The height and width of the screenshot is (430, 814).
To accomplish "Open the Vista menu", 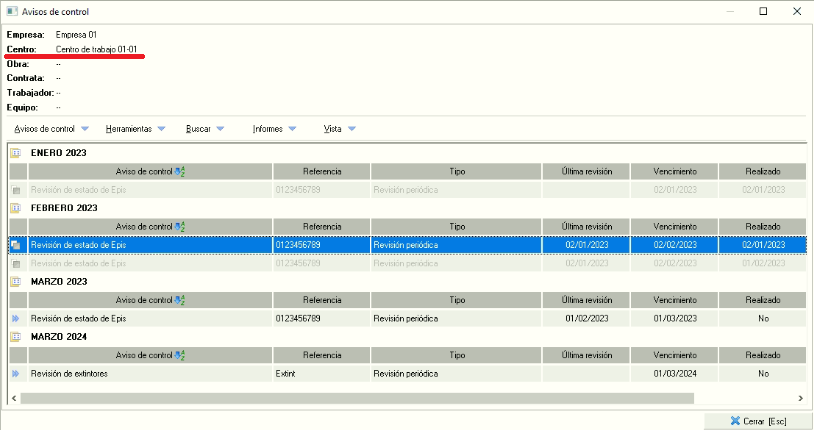I will [340, 129].
